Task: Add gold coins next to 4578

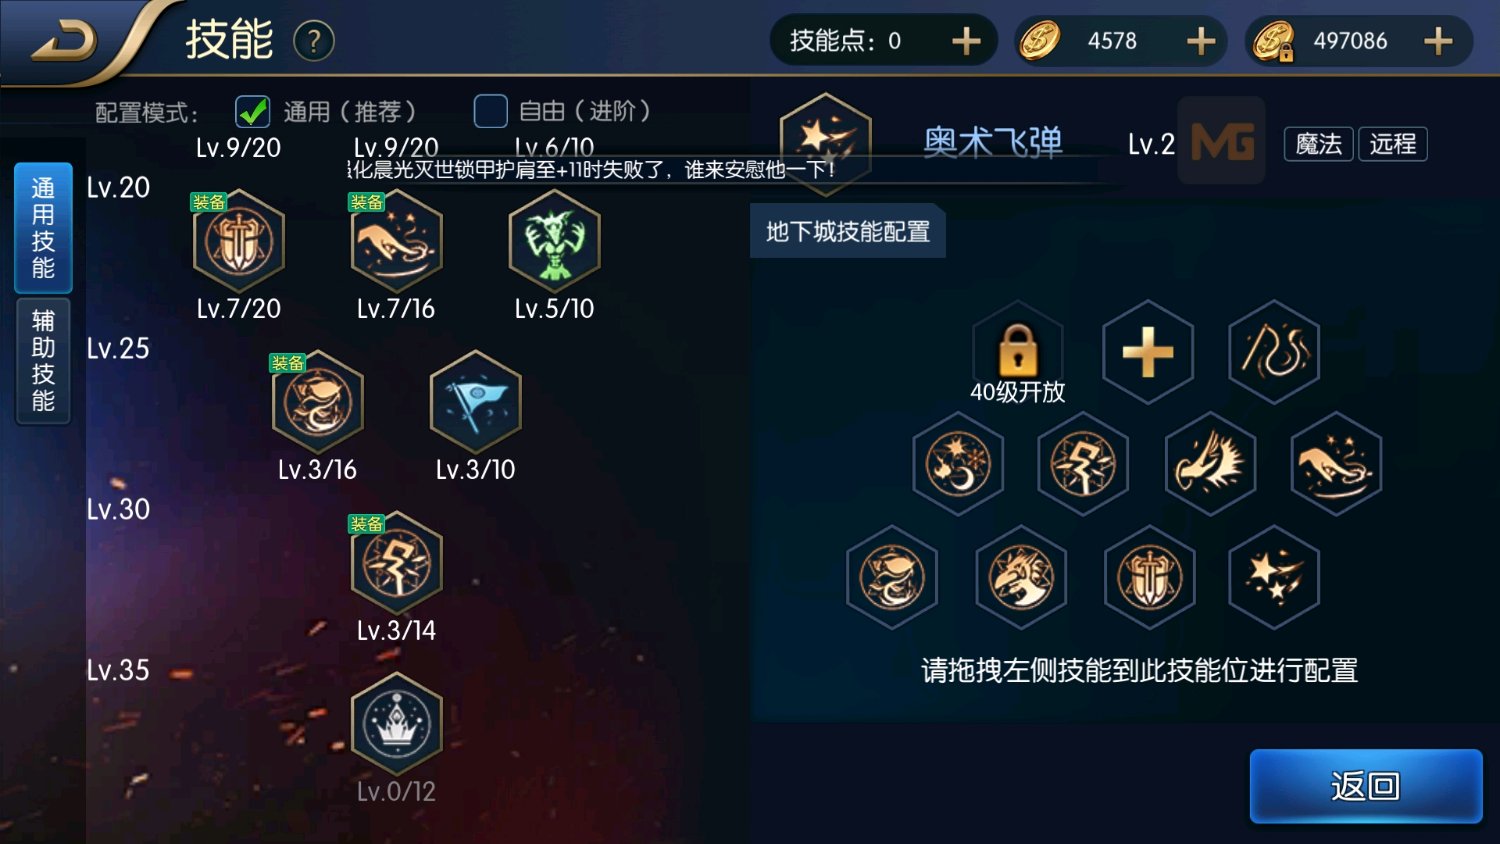Action: click(x=1201, y=41)
